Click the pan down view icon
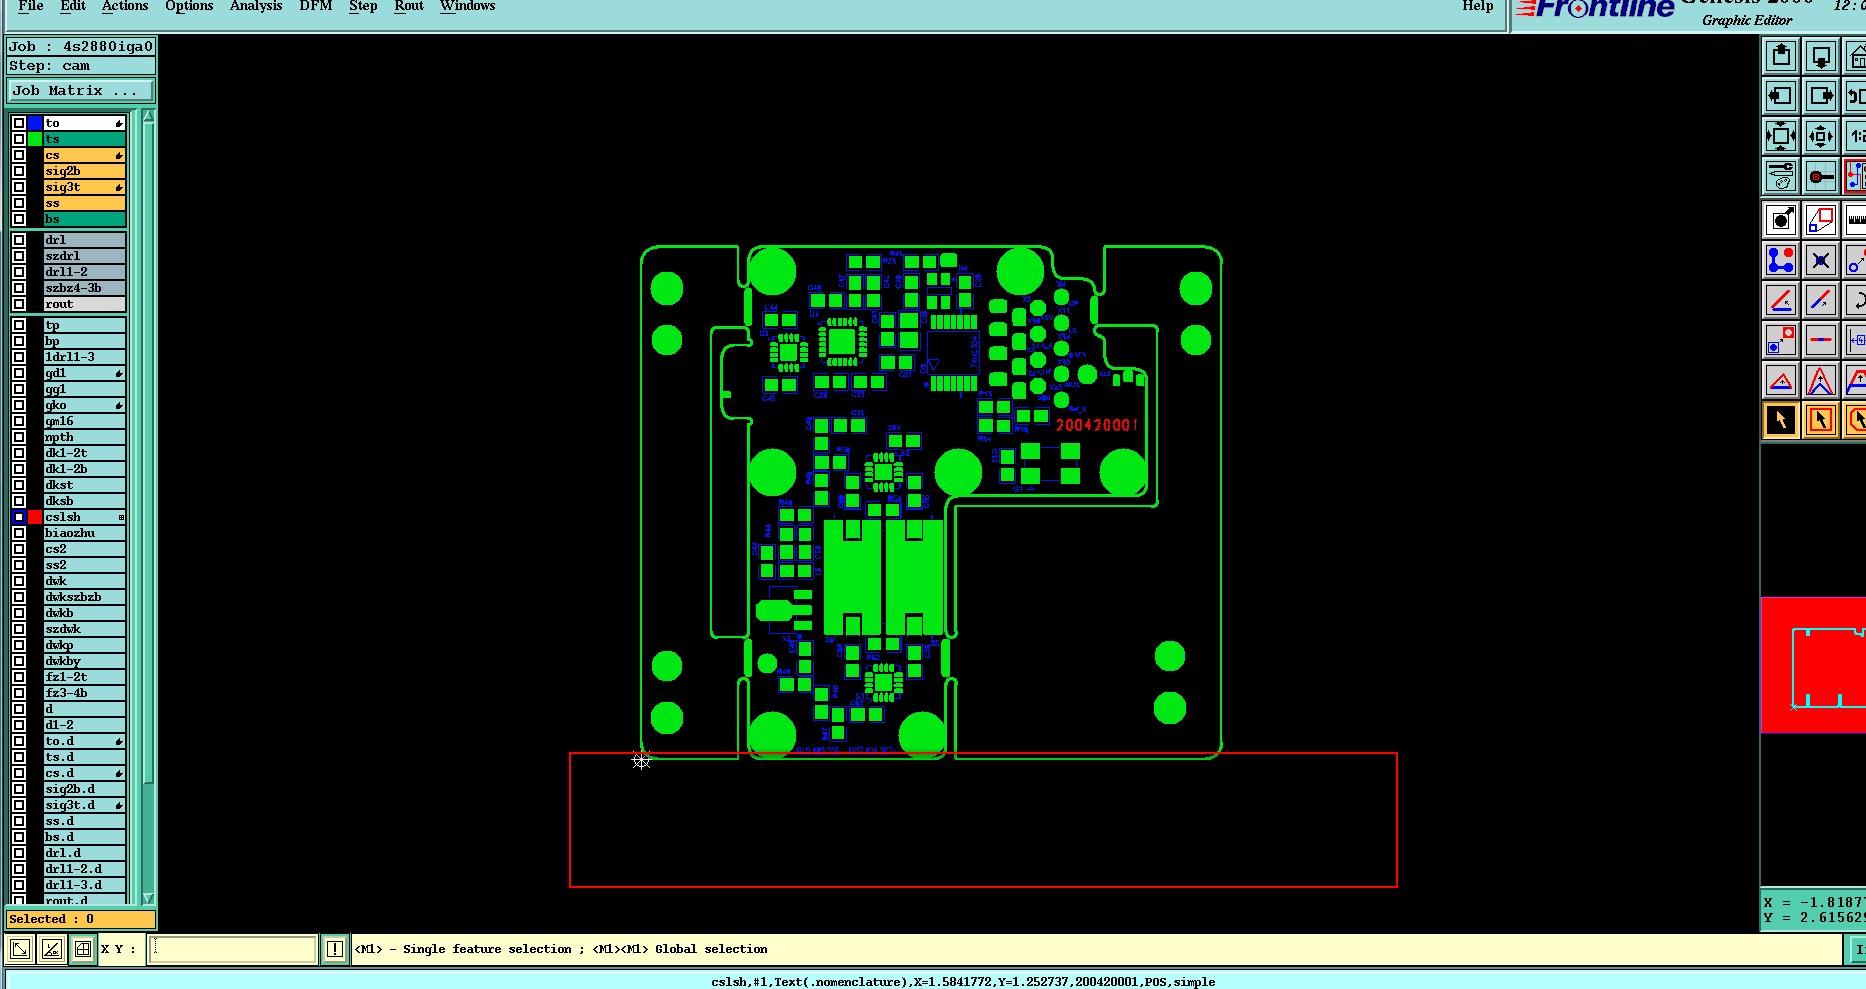1866x989 pixels. point(1821,57)
